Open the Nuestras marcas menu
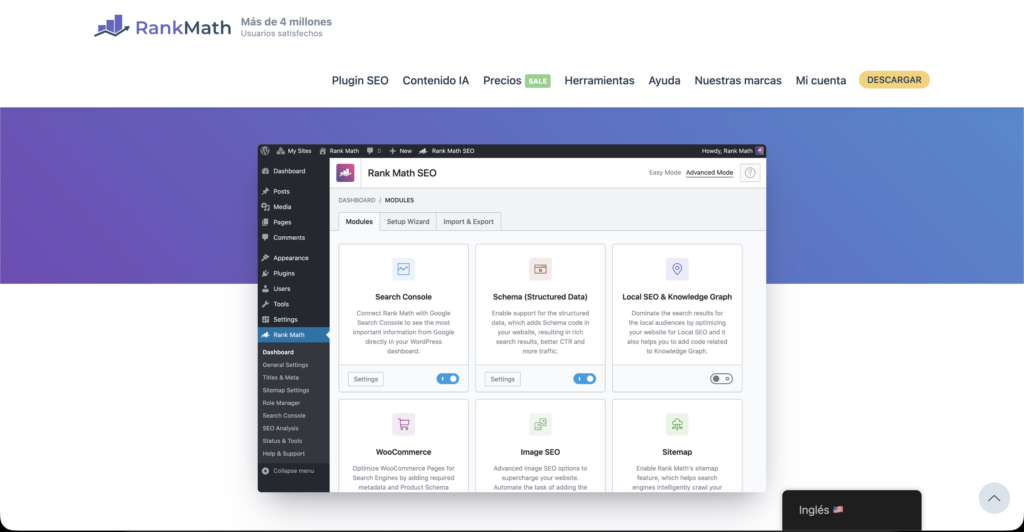This screenshot has height=532, width=1024. pyautogui.click(x=738, y=80)
